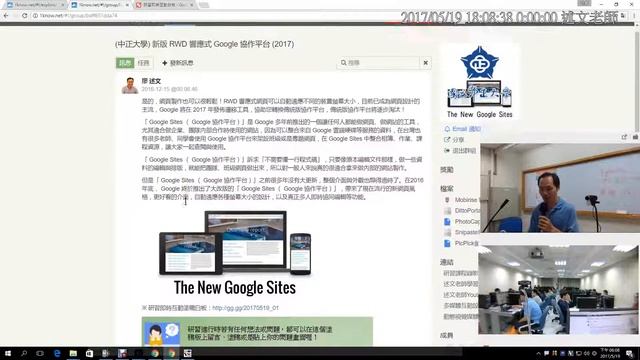Click the extension icon beside Chrome menu
This screenshot has width=640, height=360.
coord(623,16)
